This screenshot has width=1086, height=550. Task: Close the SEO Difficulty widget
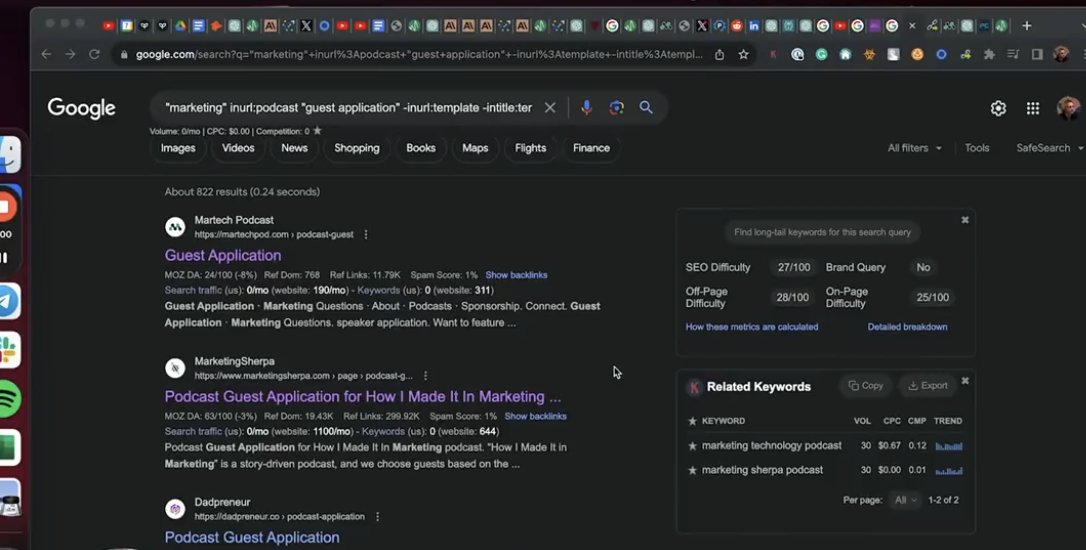[x=965, y=220]
